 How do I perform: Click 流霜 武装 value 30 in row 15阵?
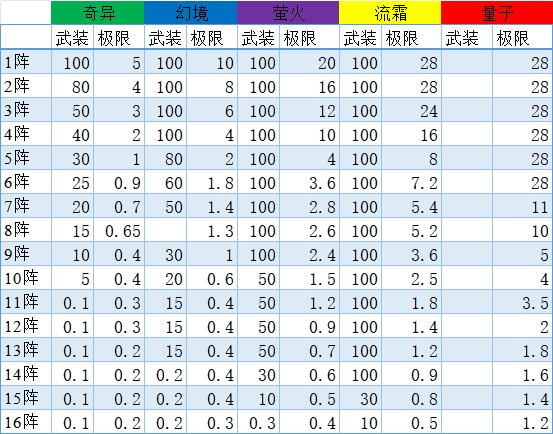(360, 398)
